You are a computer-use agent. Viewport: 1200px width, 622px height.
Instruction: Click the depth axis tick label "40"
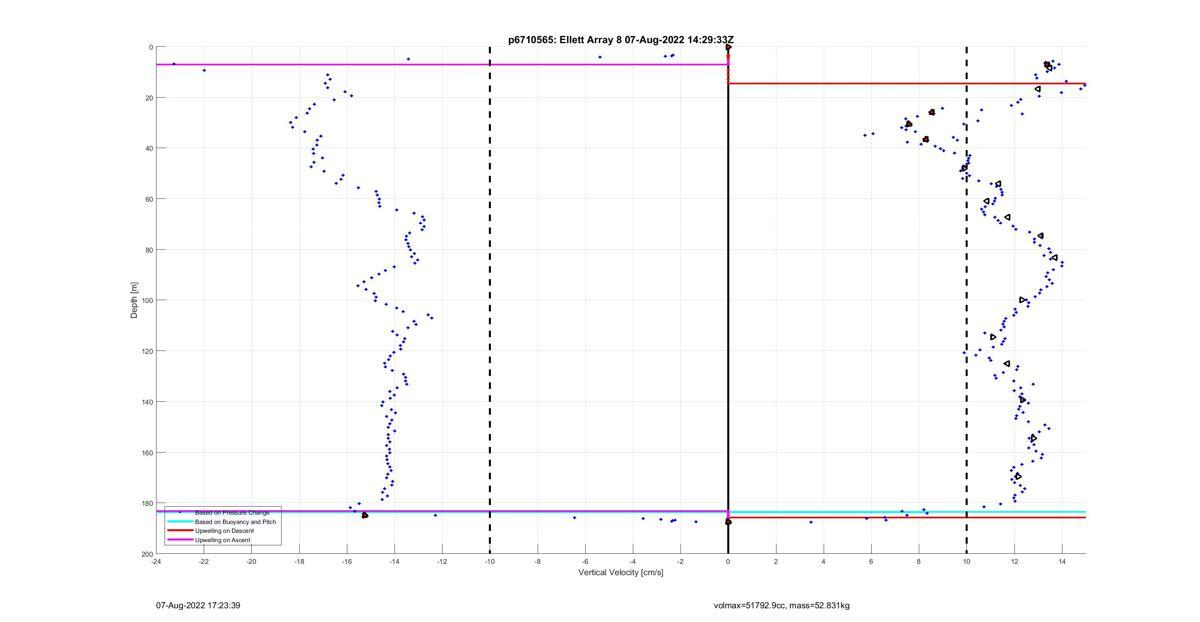(148, 148)
